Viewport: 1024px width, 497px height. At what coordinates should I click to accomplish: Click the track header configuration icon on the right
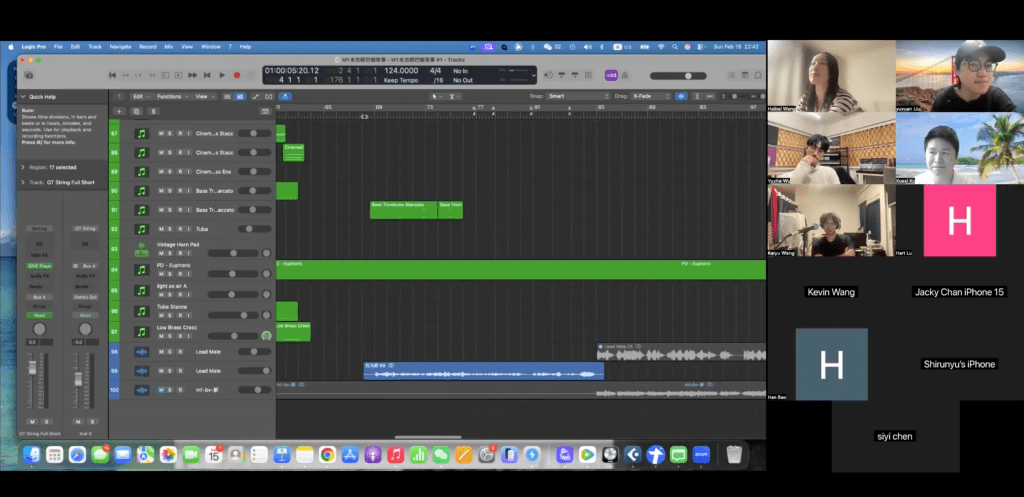265,112
